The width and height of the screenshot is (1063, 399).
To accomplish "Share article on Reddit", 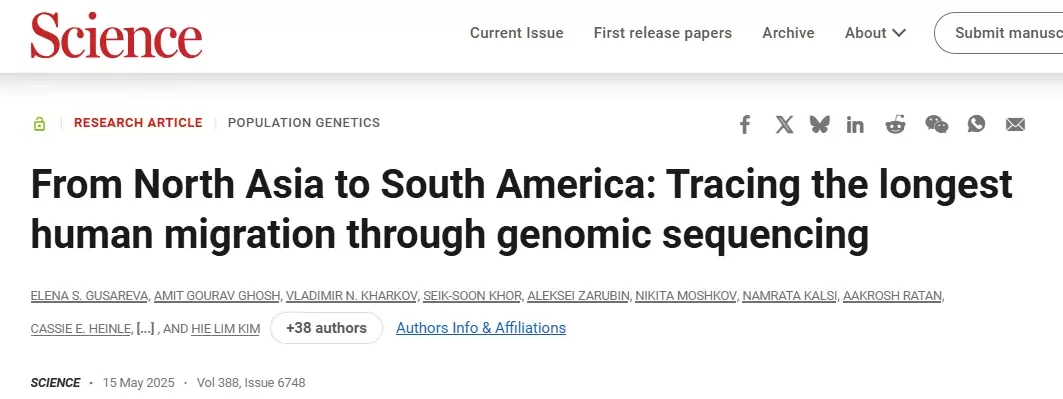I will tap(895, 125).
